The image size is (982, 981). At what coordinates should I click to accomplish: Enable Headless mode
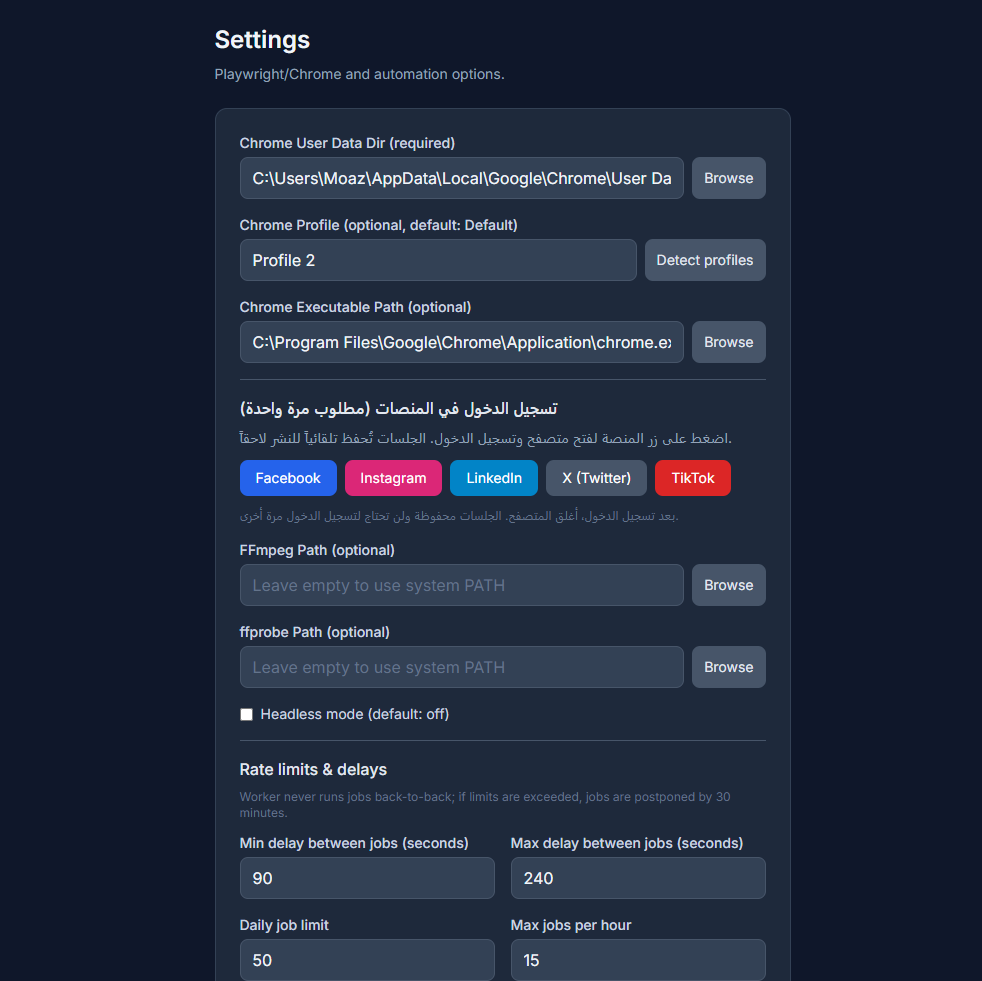pyautogui.click(x=246, y=714)
